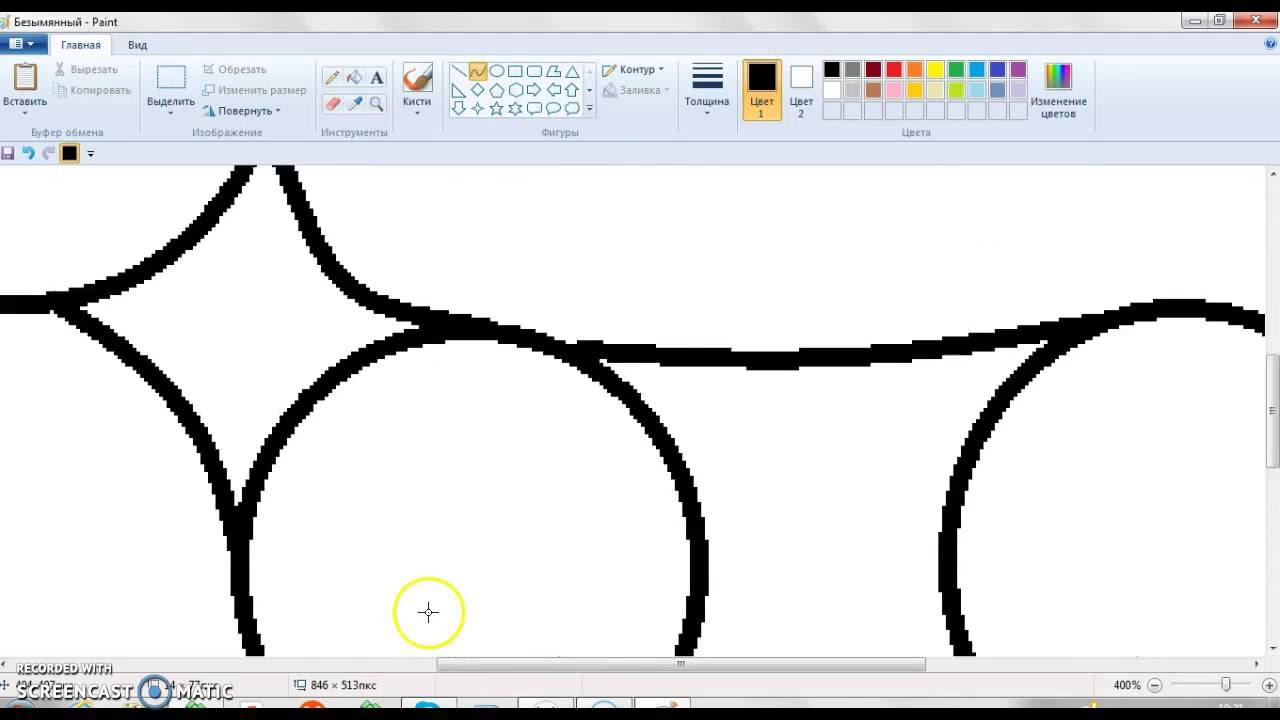1280x720 pixels.
Task: Choose the Five-point star shape
Action: (496, 108)
